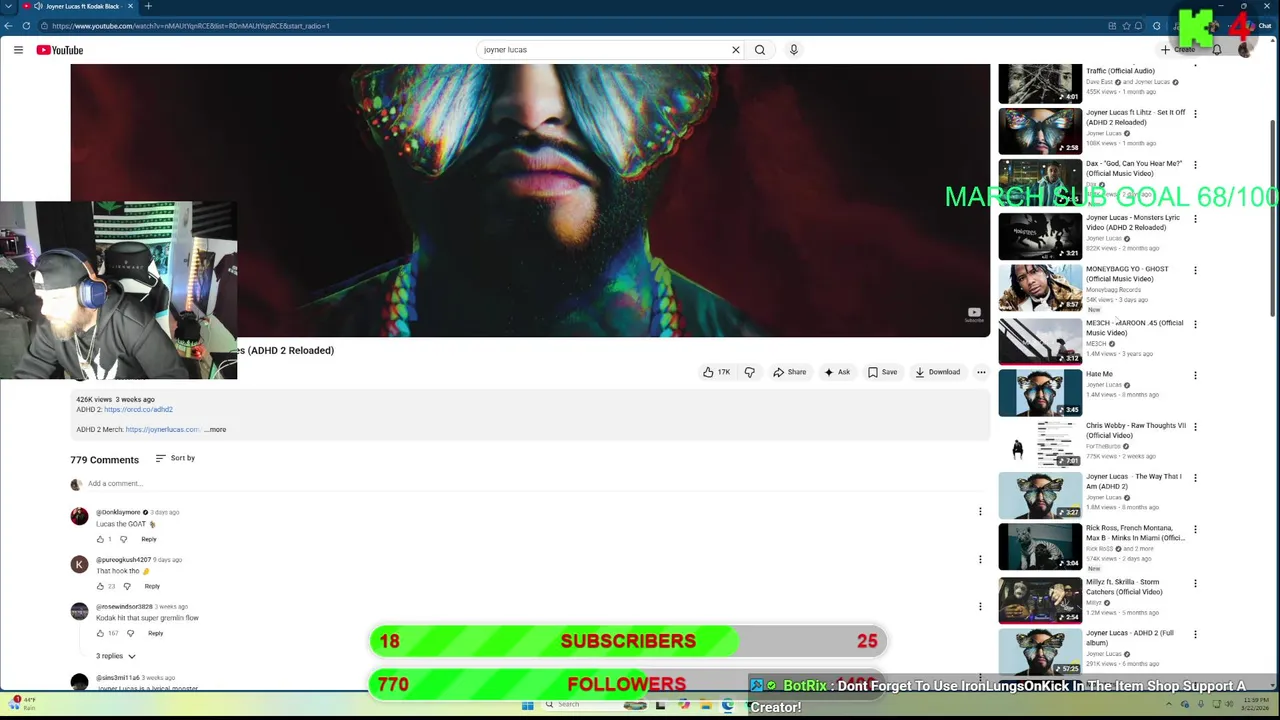Switch to the Joyner Lucas ft Kodak Black tab

tap(78, 6)
